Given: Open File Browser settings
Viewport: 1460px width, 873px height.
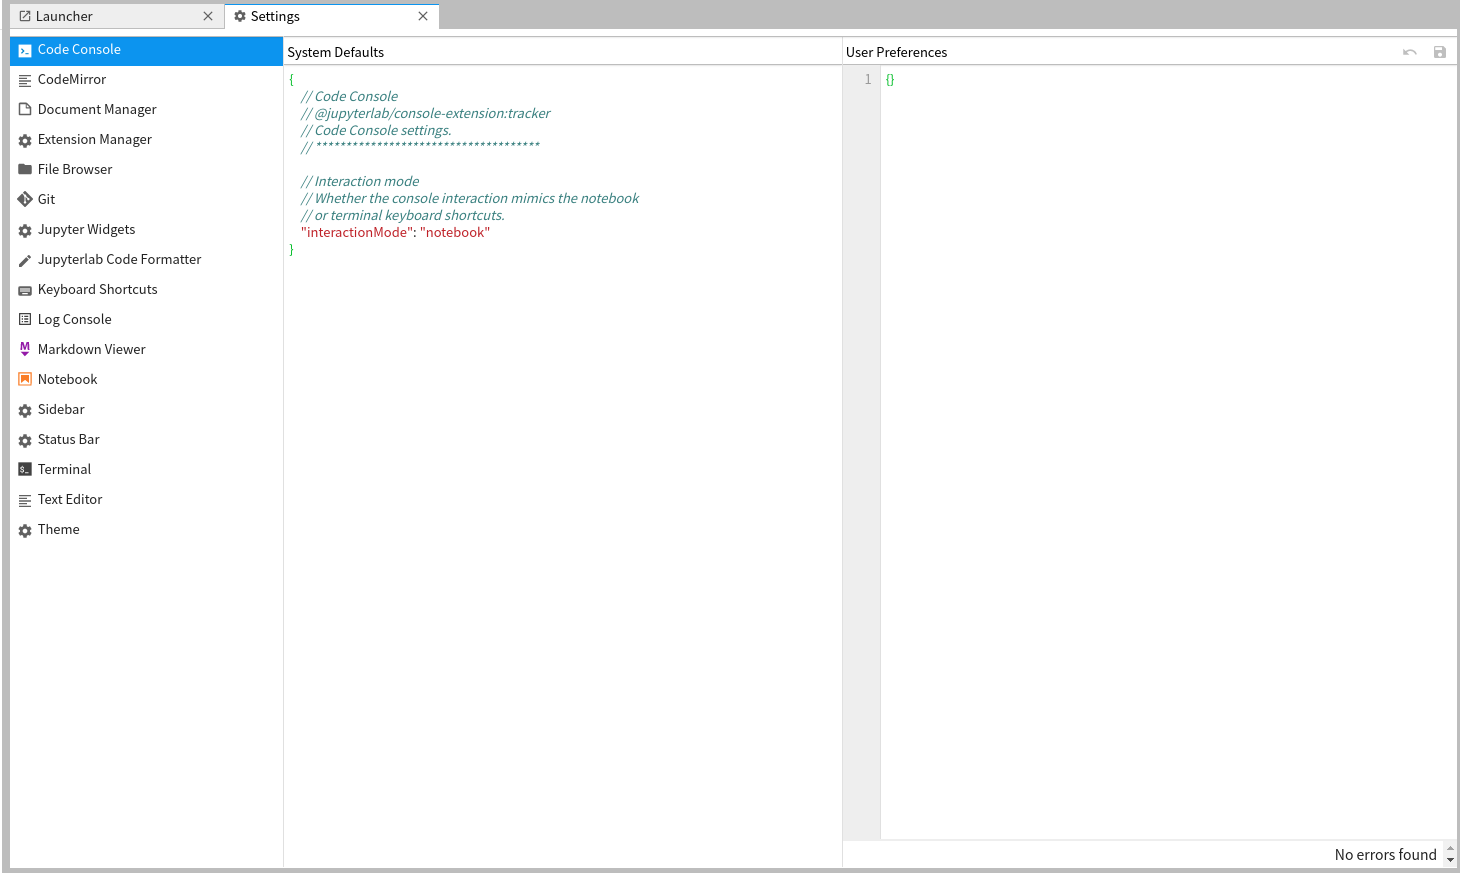Looking at the screenshot, I should (146, 170).
